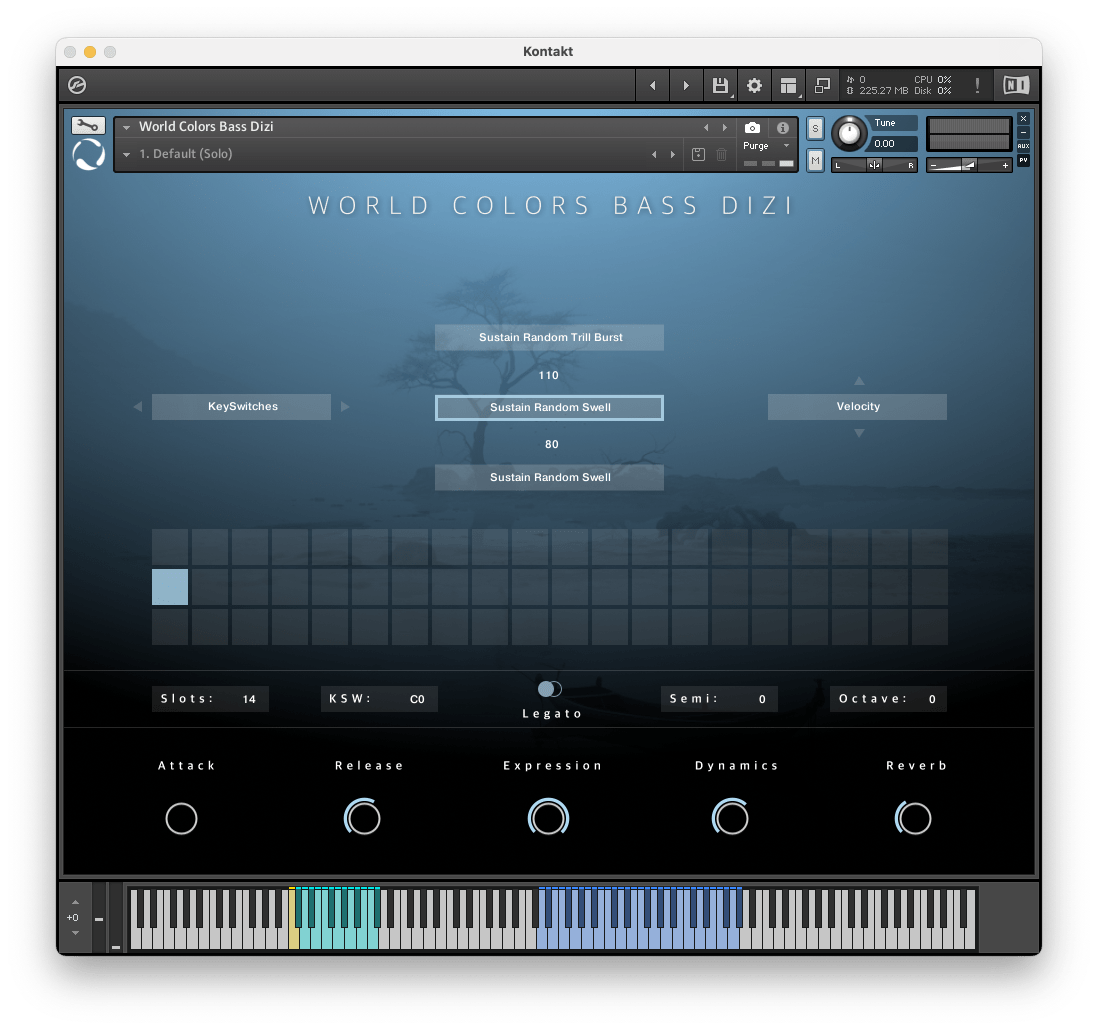Select the outlined Sustain Random Swell articulation

point(550,408)
